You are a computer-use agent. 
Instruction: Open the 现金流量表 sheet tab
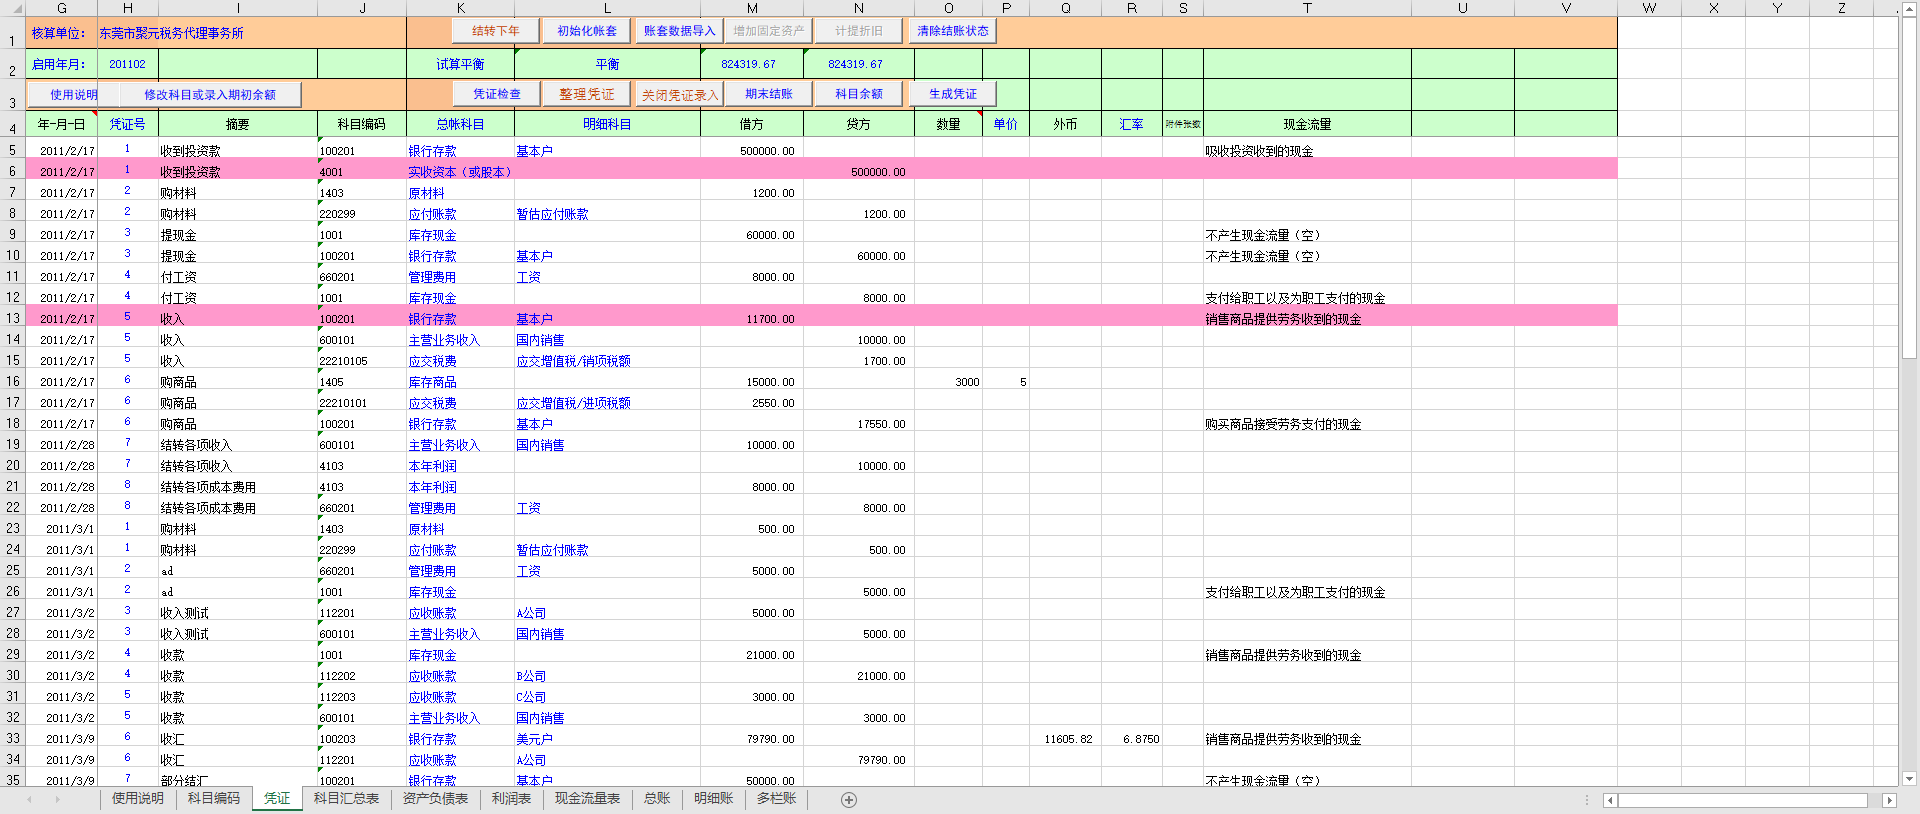pyautogui.click(x=587, y=799)
